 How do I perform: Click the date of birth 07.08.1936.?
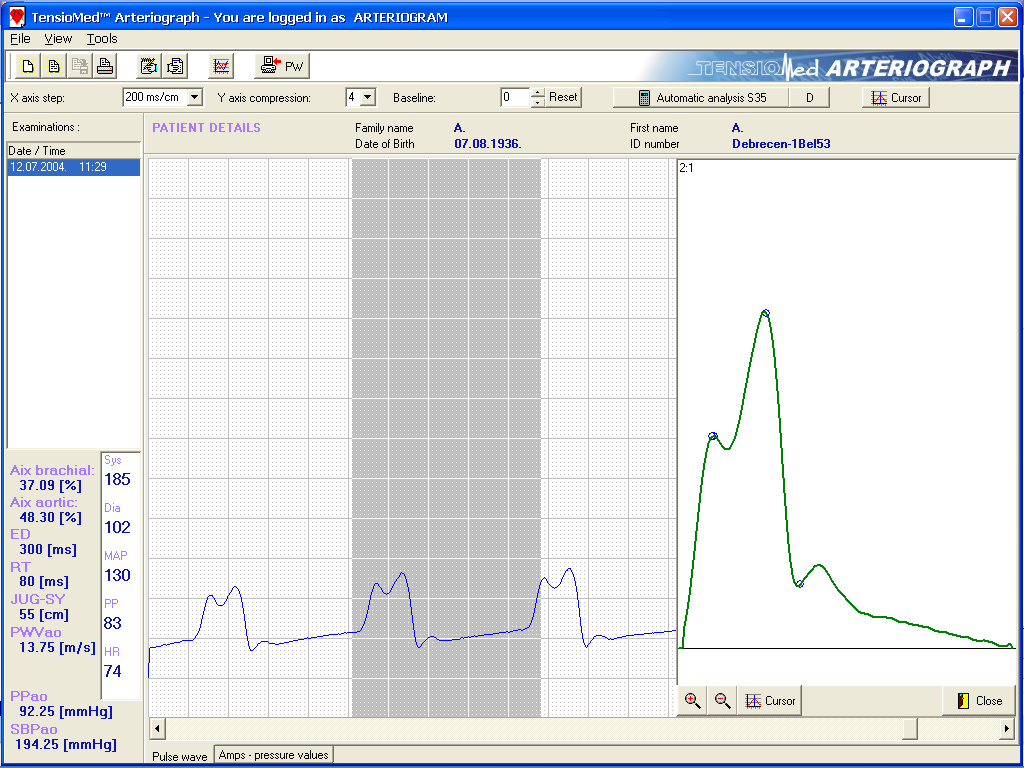click(x=488, y=144)
